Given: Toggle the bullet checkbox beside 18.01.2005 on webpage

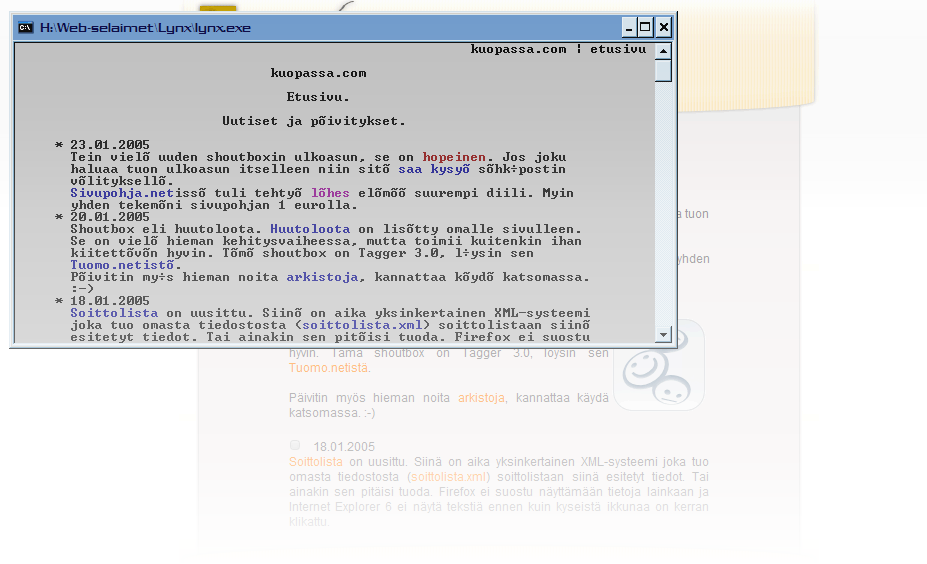Looking at the screenshot, I should [295, 445].
